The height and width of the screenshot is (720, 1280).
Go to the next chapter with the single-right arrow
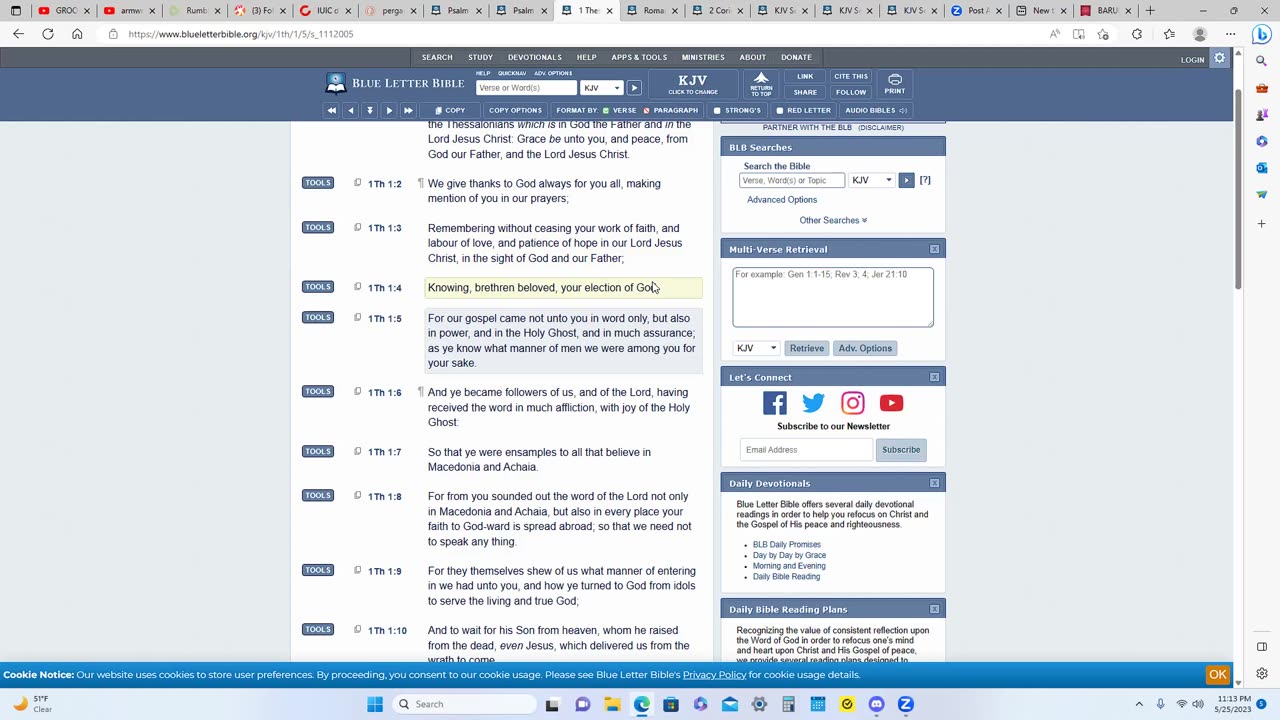coord(389,110)
